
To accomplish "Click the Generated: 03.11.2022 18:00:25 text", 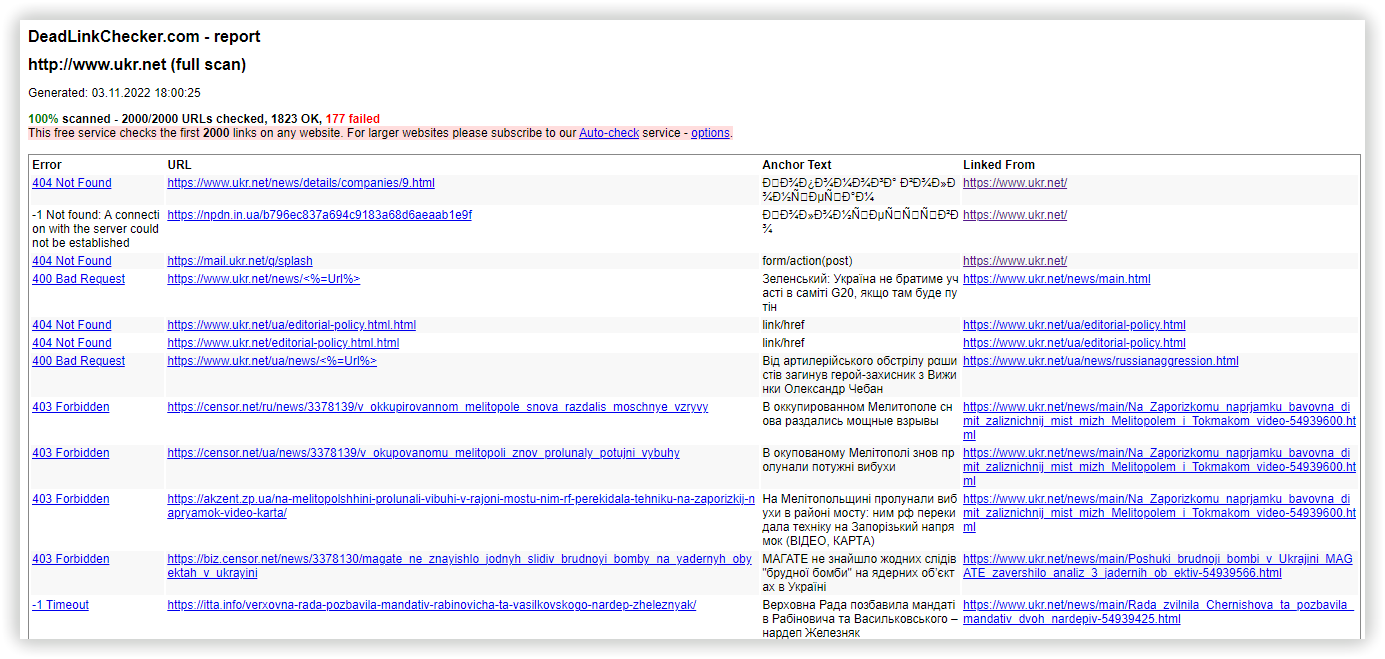I will tap(114, 93).
